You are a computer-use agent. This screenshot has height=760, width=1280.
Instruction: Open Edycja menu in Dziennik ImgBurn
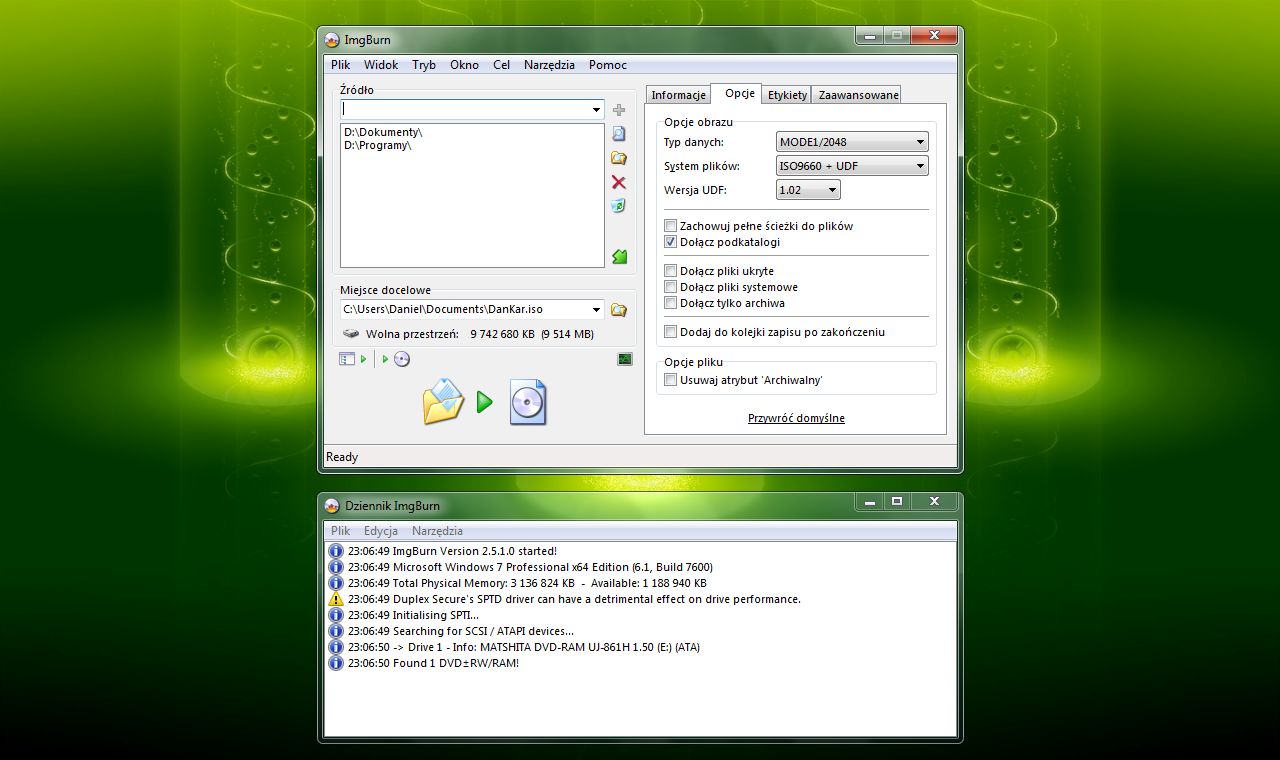coord(381,531)
